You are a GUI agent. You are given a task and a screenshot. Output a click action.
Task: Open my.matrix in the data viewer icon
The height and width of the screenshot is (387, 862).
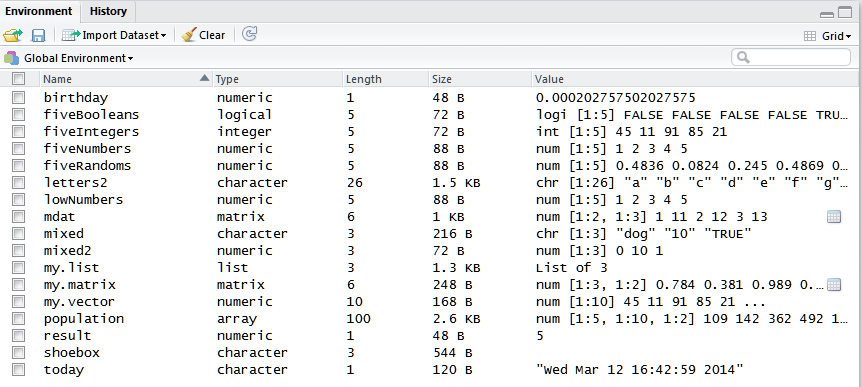coord(833,285)
